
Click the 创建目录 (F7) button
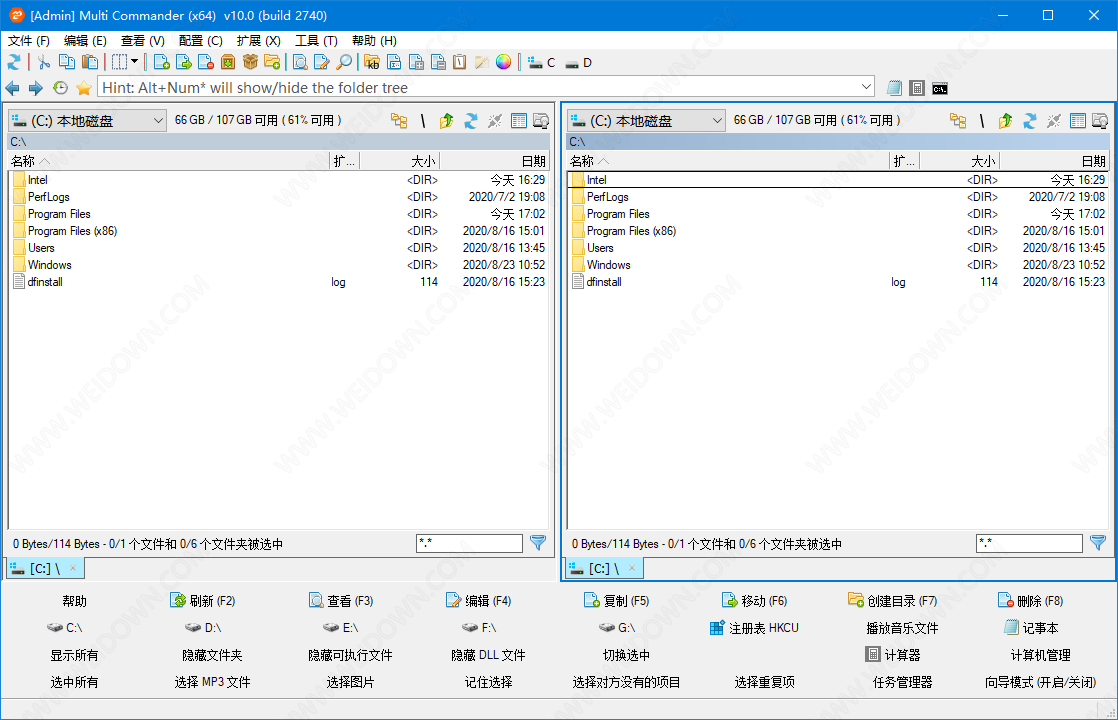[893, 601]
